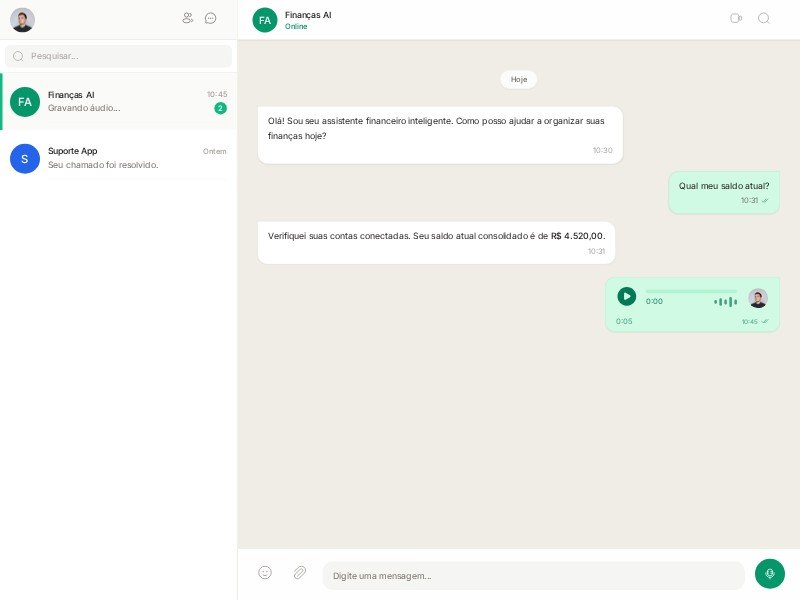Click the audio message progress bar

[x=691, y=291]
